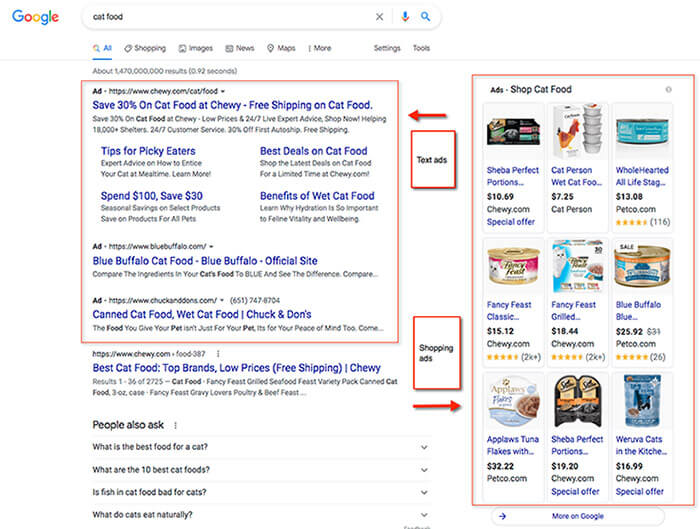This screenshot has height=529, width=700.
Task: Click the Applaws Tuna Flakes title link
Action: coord(512,446)
